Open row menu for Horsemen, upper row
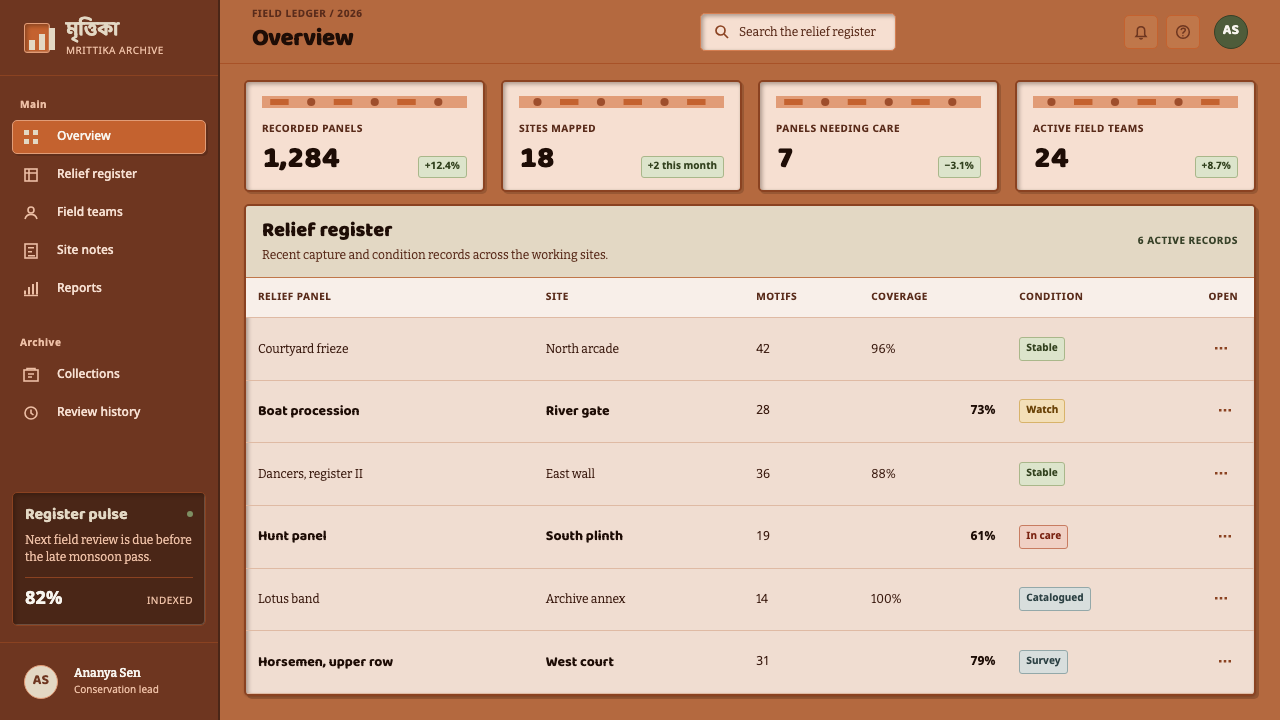 click(x=1225, y=661)
